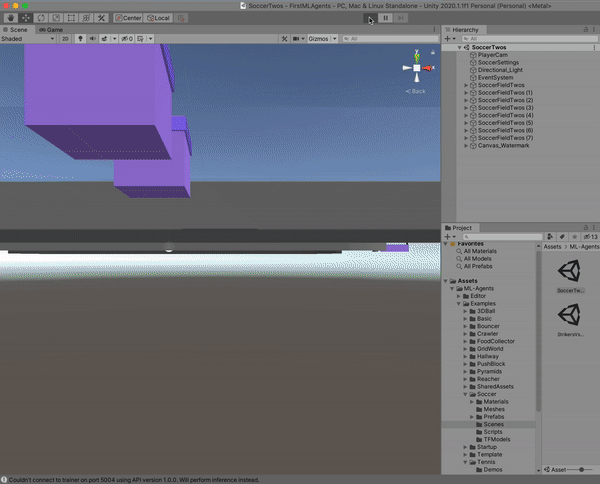Select the Scenes folder
Screen dimensions: 600x484
[x=493, y=424]
